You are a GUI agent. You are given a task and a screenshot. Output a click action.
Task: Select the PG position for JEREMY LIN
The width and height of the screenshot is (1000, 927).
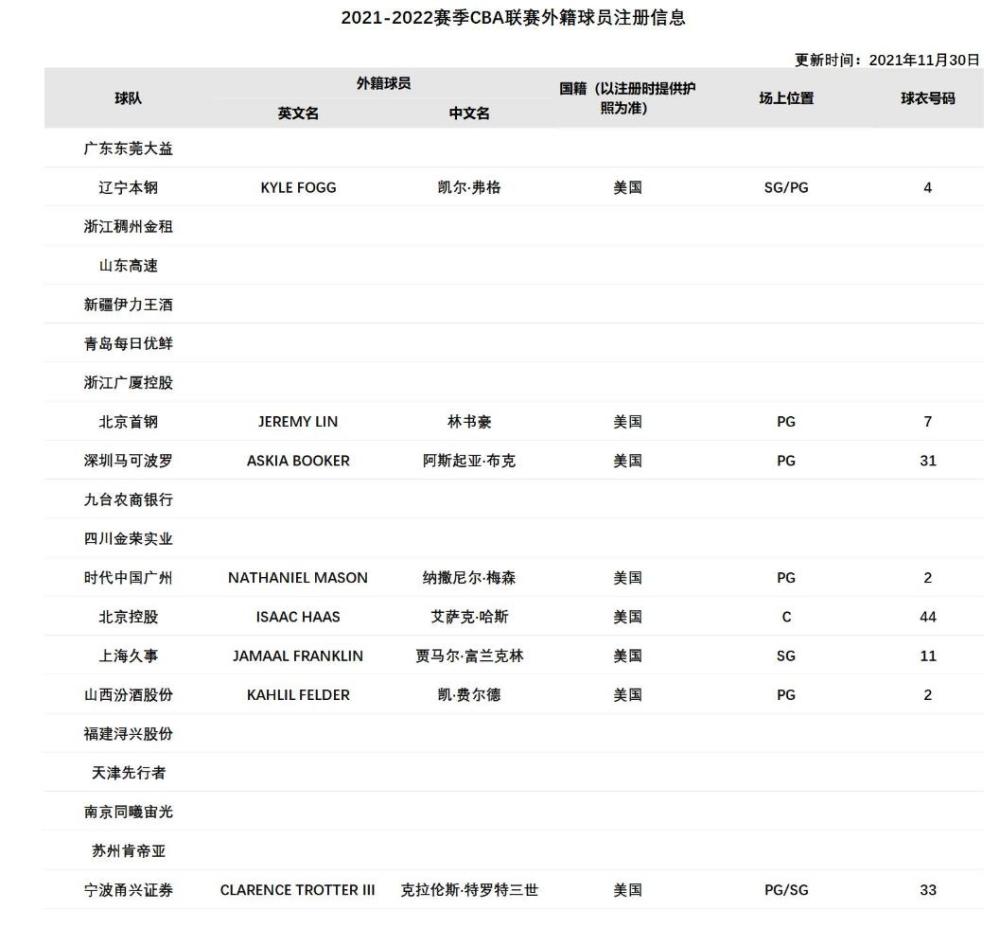(786, 421)
